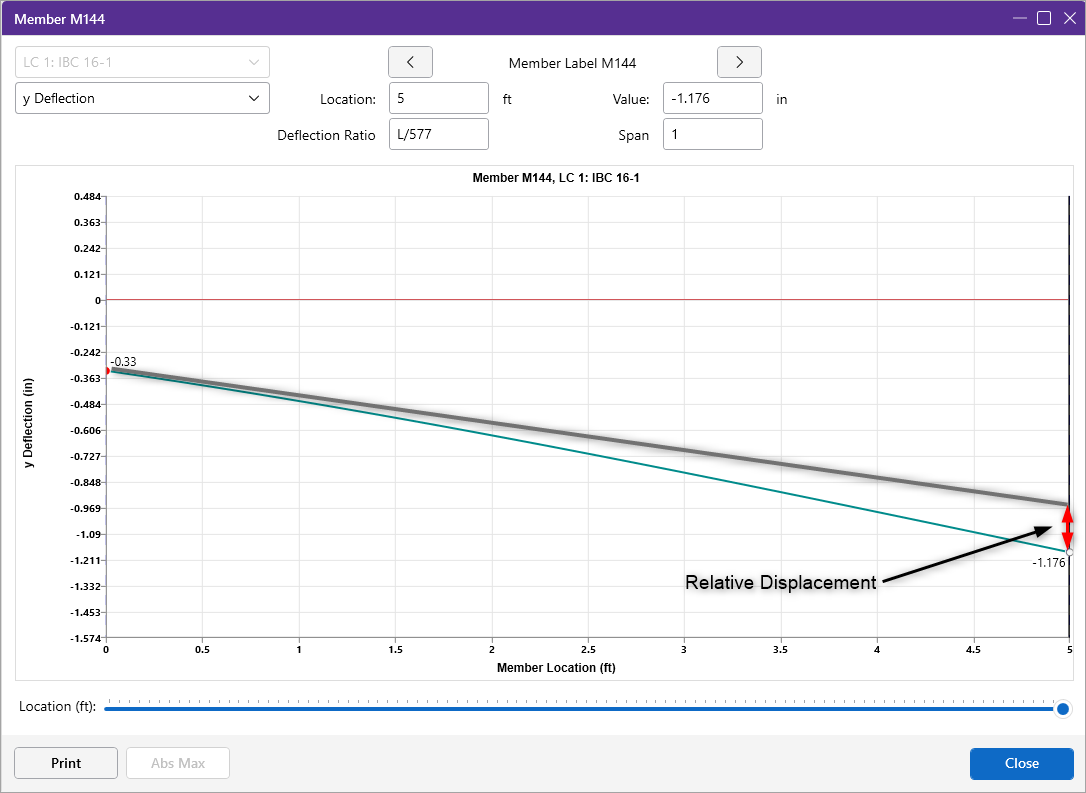Go to the next member with right arrow

pyautogui.click(x=739, y=62)
